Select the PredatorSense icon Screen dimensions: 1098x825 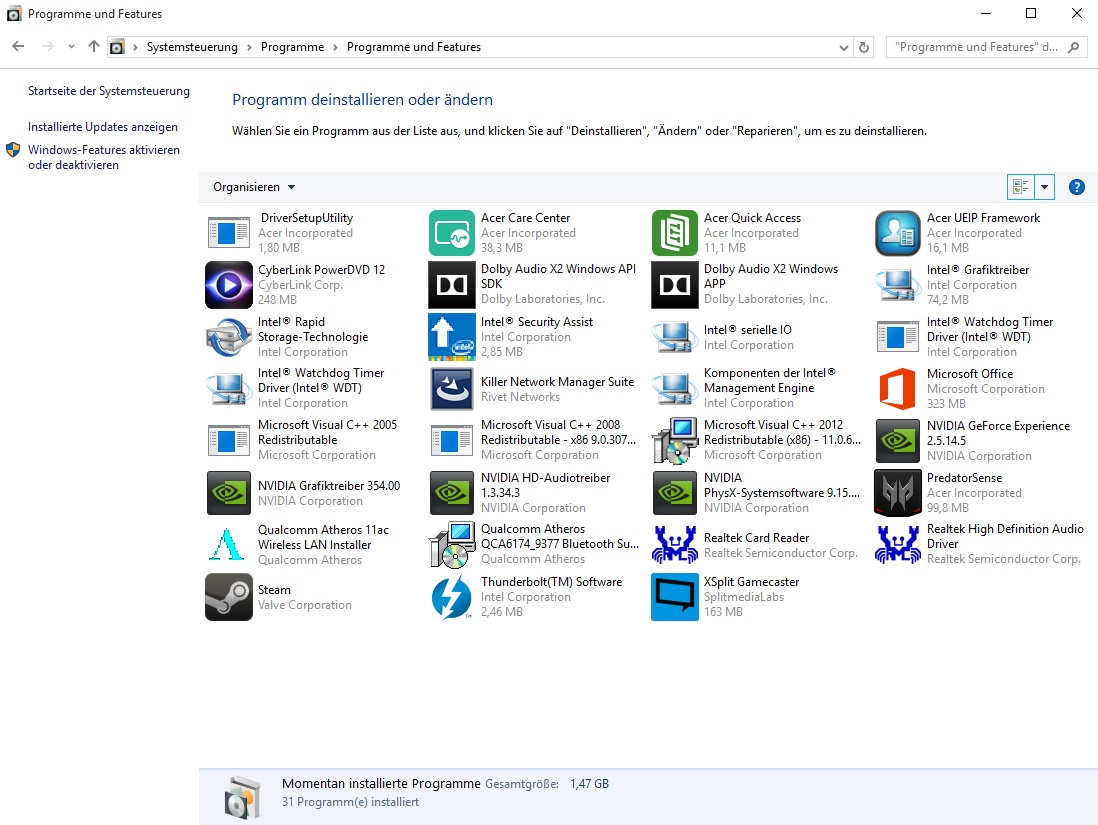pos(898,493)
